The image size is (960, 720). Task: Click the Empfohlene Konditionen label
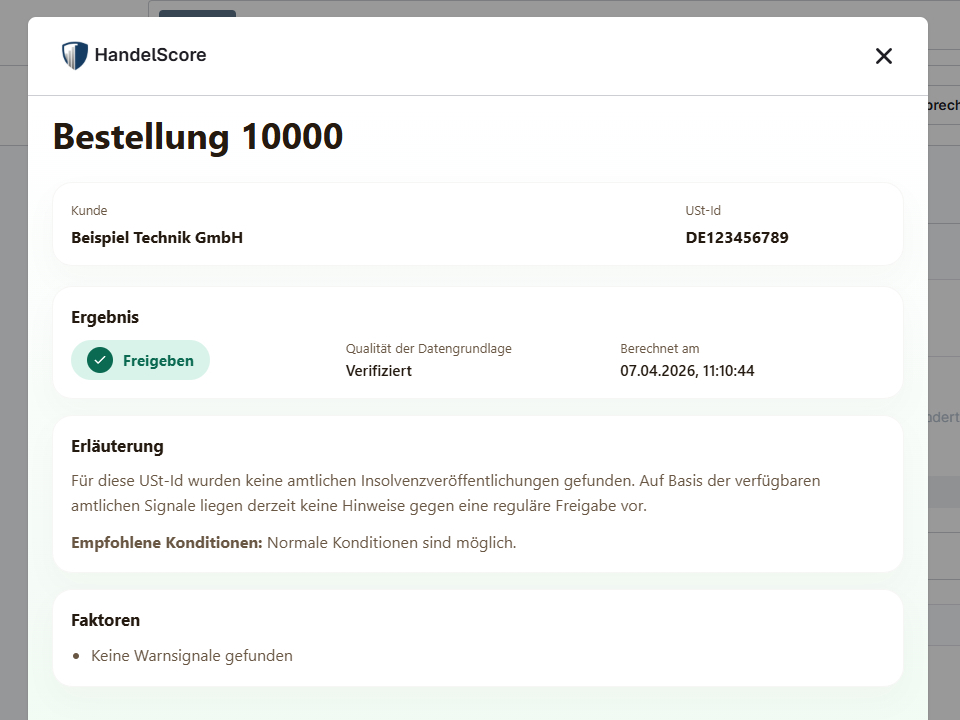pyautogui.click(x=167, y=542)
